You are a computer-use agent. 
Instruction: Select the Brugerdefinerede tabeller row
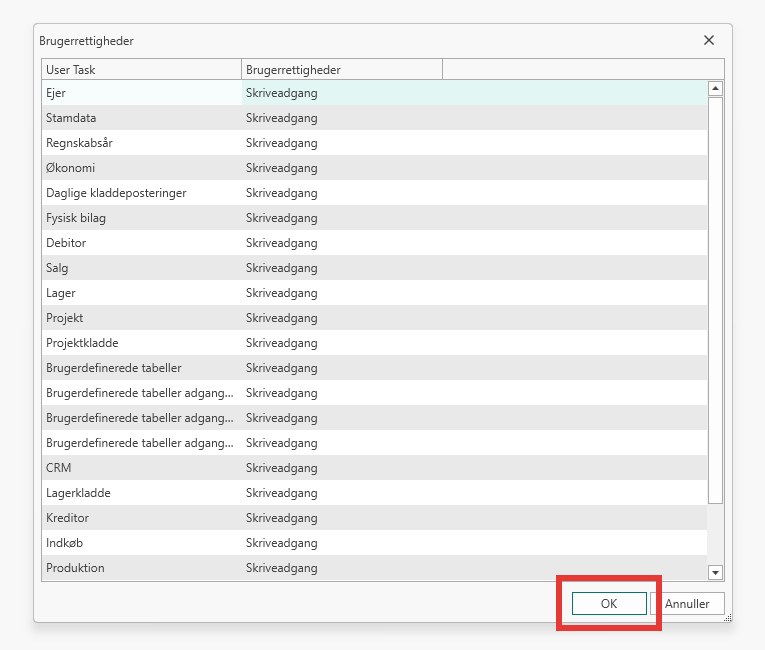(x=374, y=367)
